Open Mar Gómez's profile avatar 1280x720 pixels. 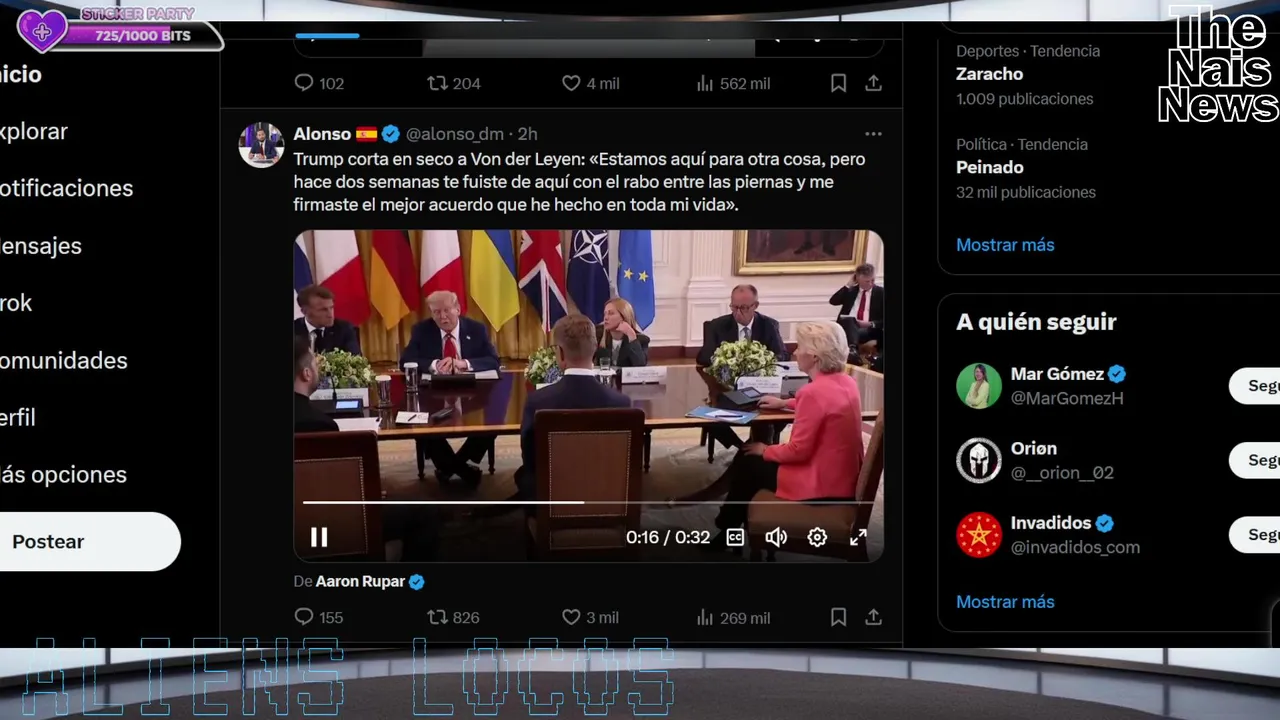point(979,386)
